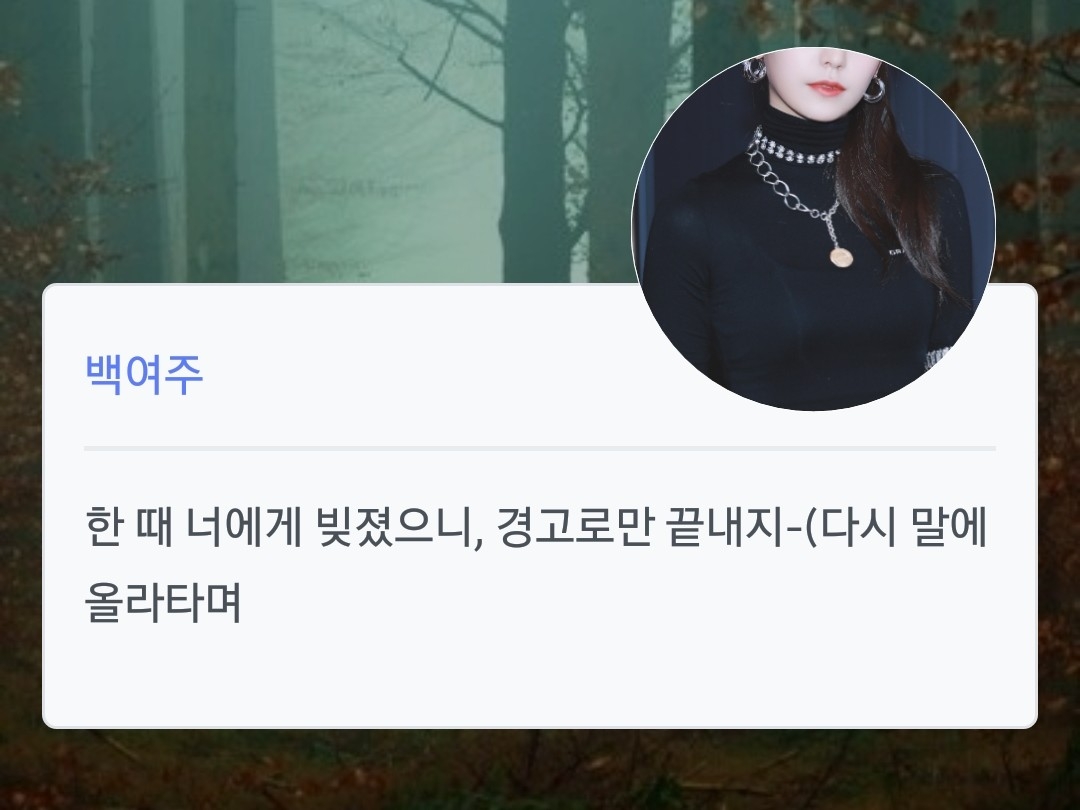Screen dimensions: 1080x810
Task: Click the speaker name 백여주
Action: pyautogui.click(x=144, y=375)
